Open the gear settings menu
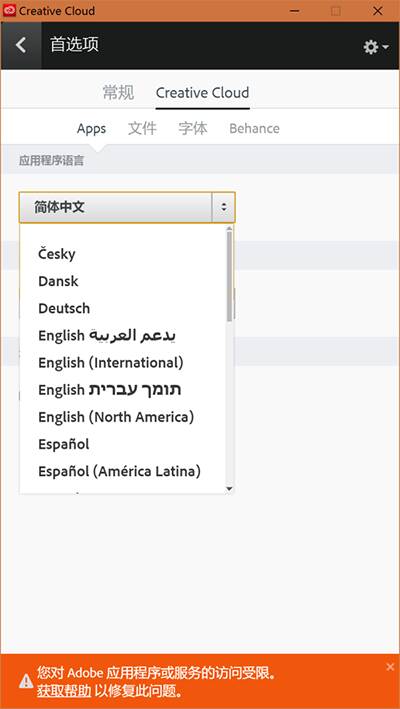 (376, 47)
